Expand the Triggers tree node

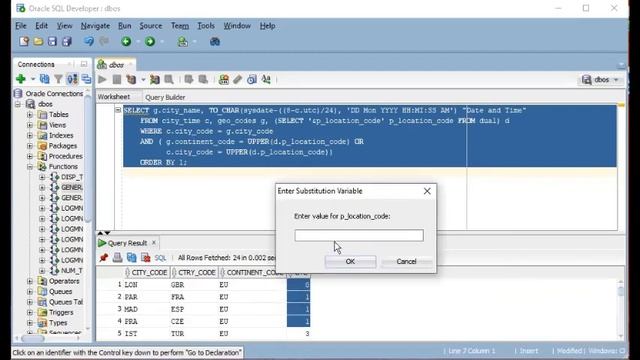pos(30,312)
